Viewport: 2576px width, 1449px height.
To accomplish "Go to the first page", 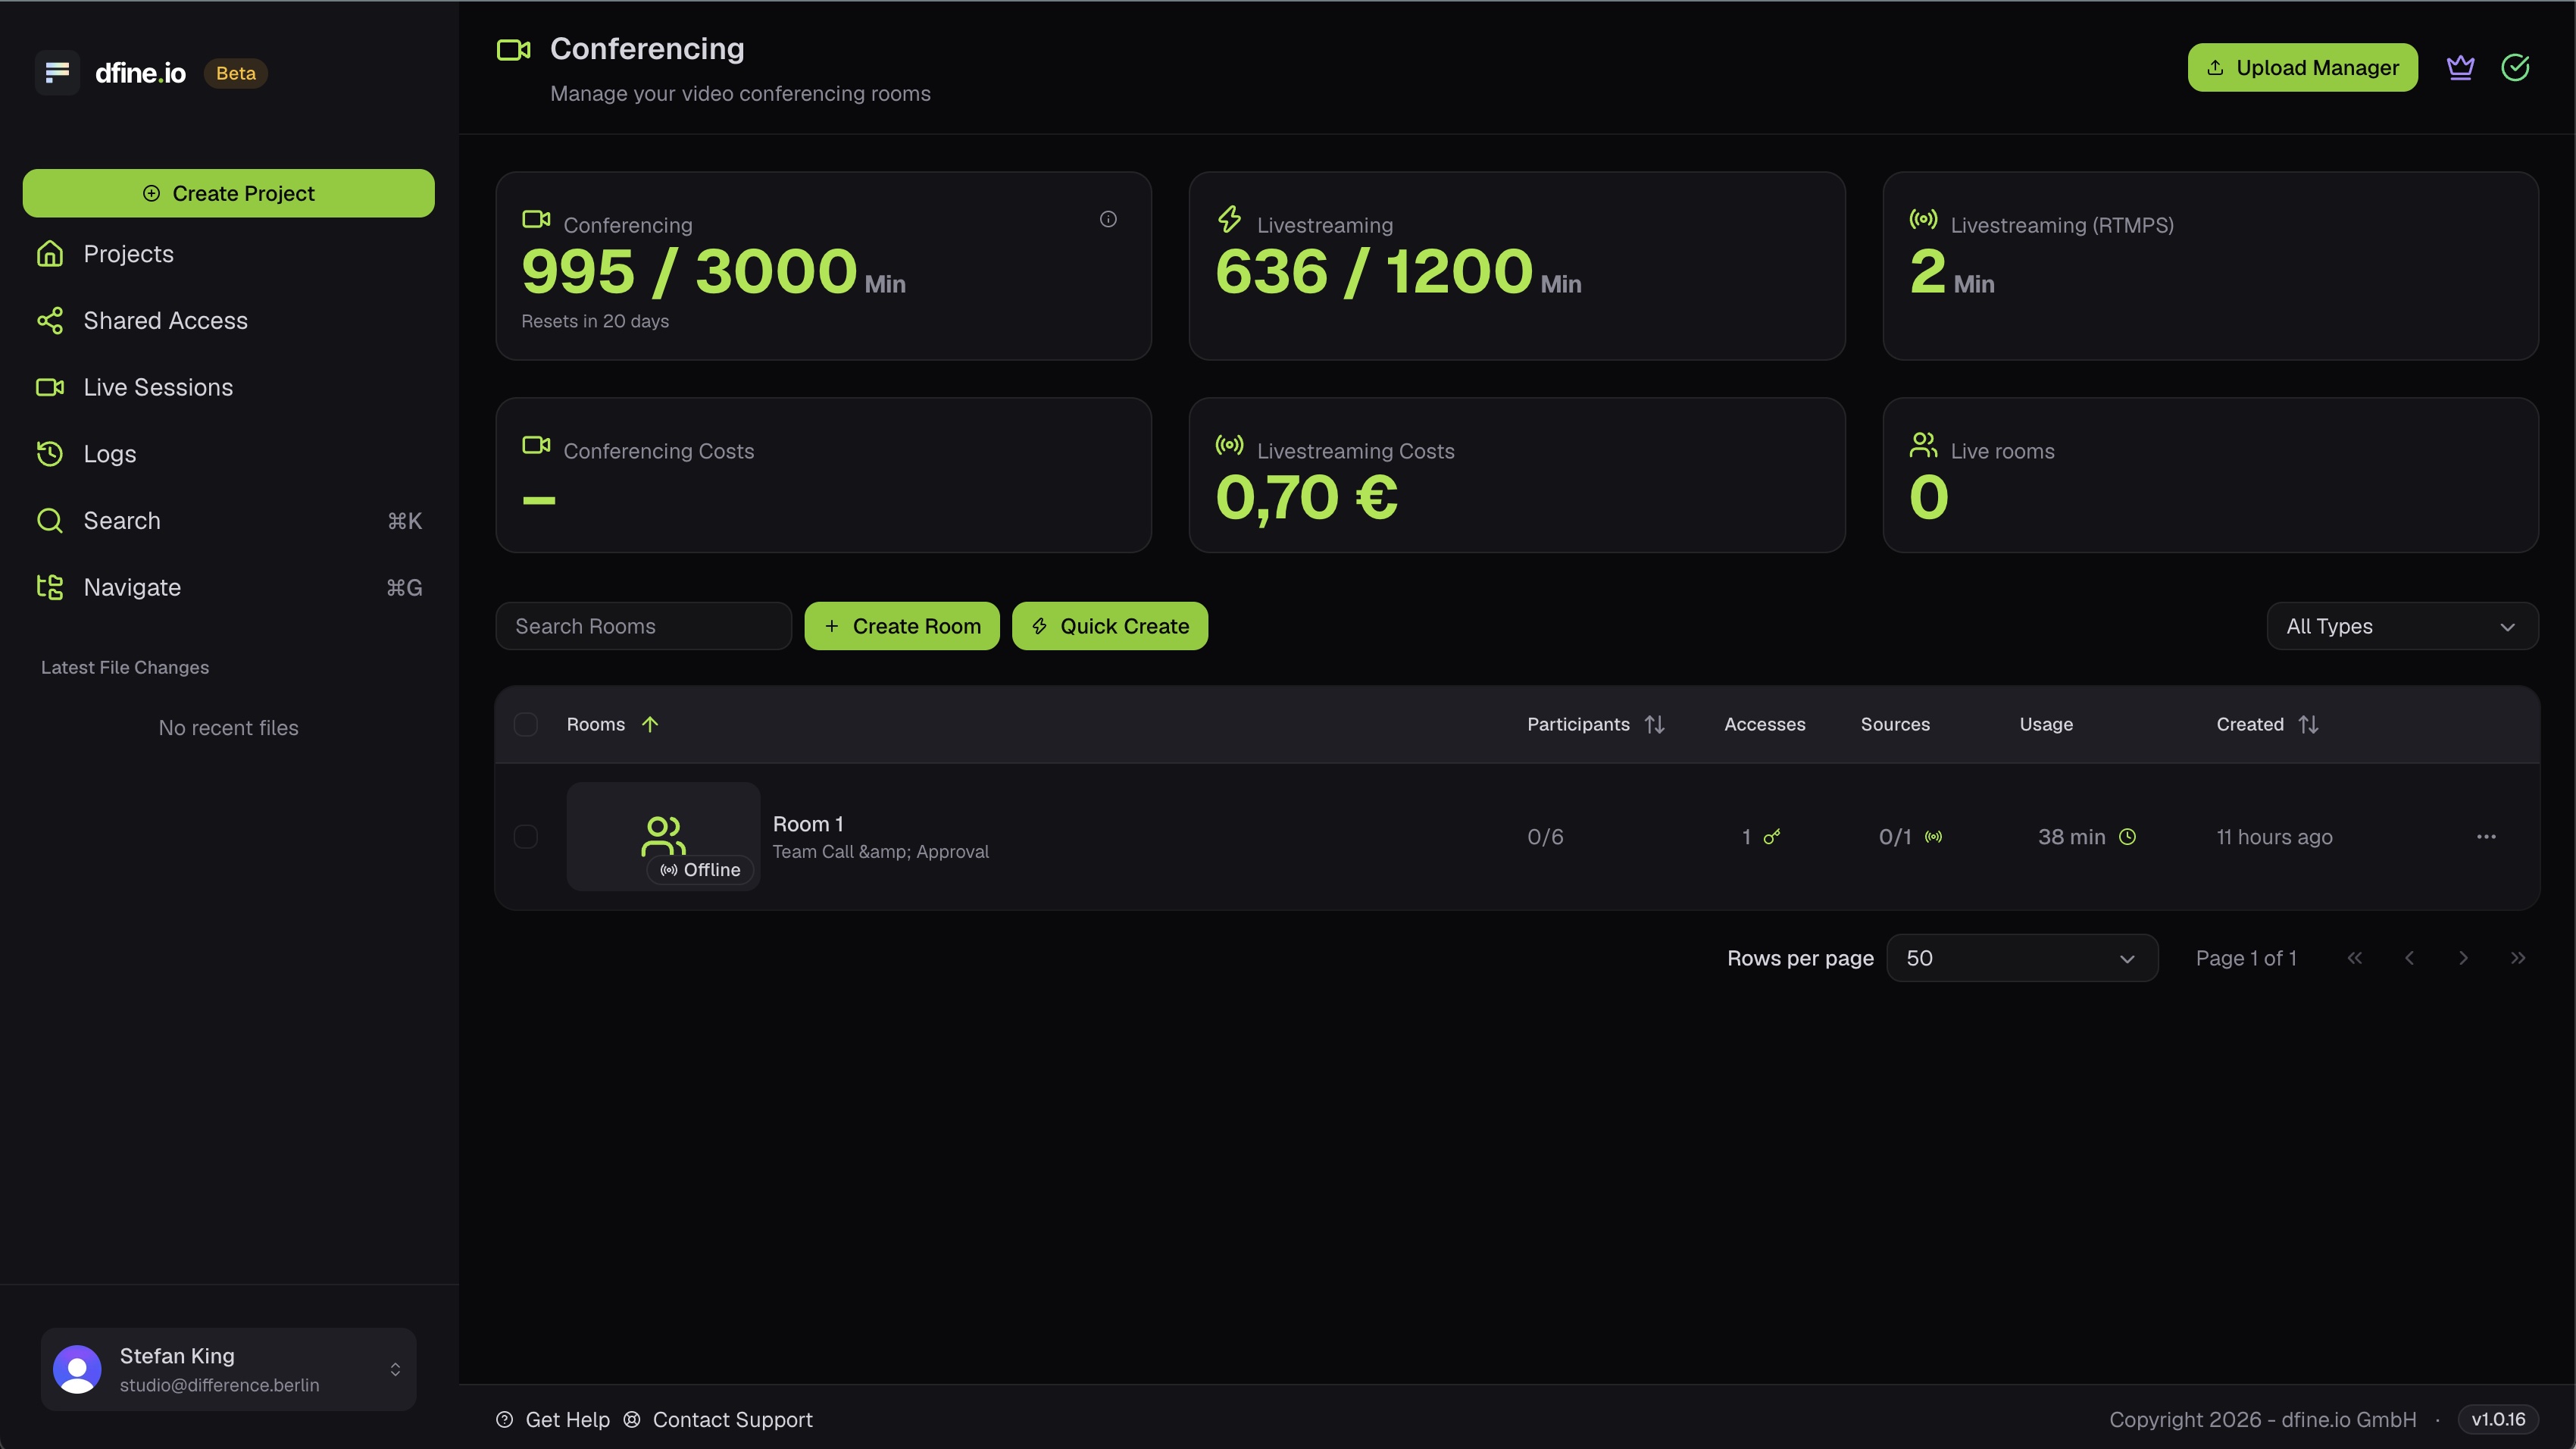I will click(x=2355, y=958).
